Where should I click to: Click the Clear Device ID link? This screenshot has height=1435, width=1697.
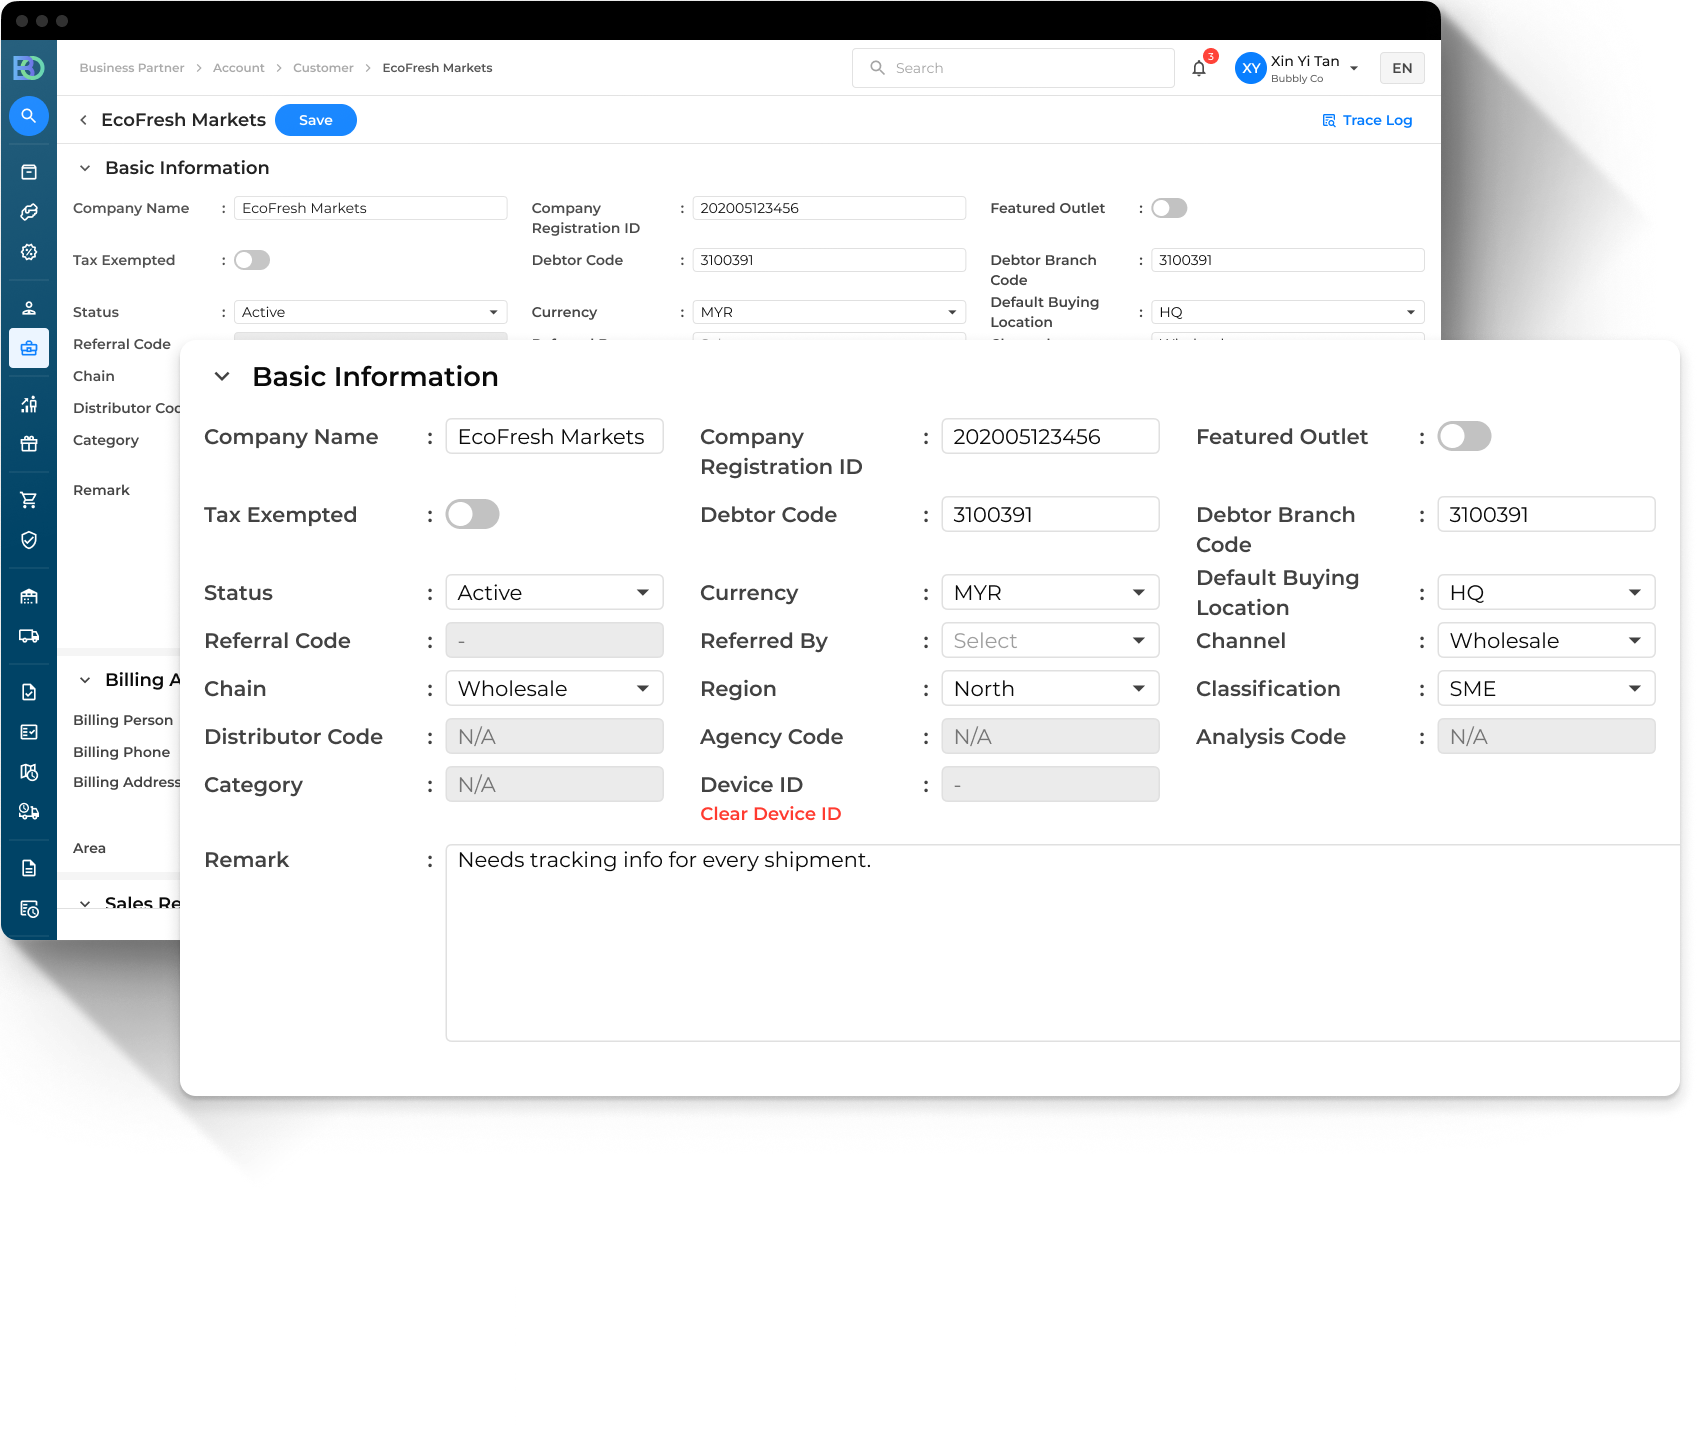pyautogui.click(x=770, y=814)
